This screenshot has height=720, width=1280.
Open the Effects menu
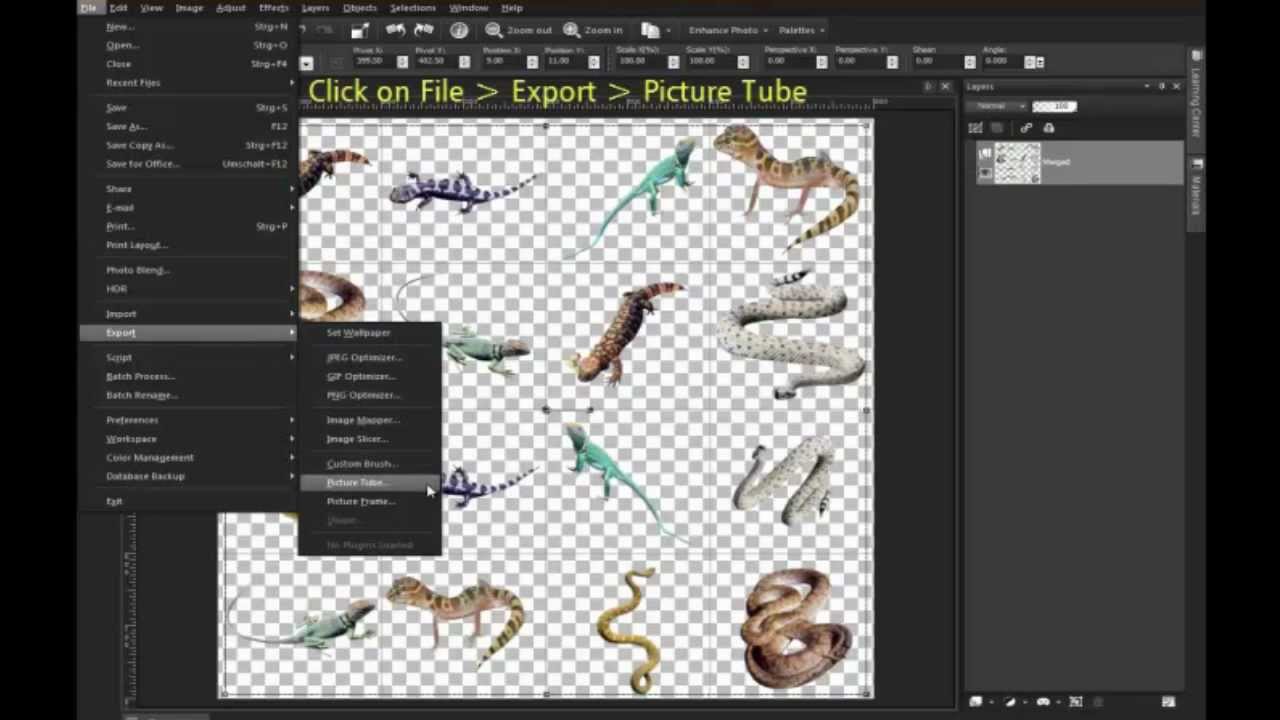click(274, 8)
